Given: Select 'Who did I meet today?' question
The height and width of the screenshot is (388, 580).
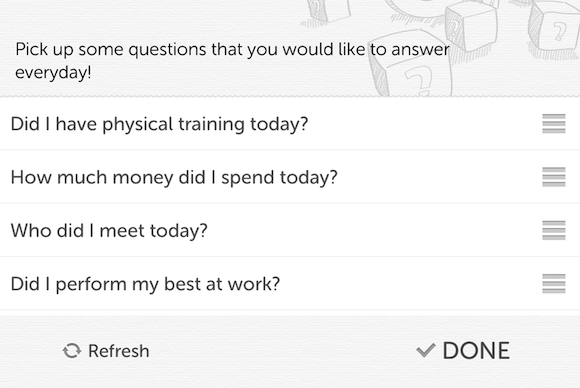Looking at the screenshot, I should pos(290,230).
